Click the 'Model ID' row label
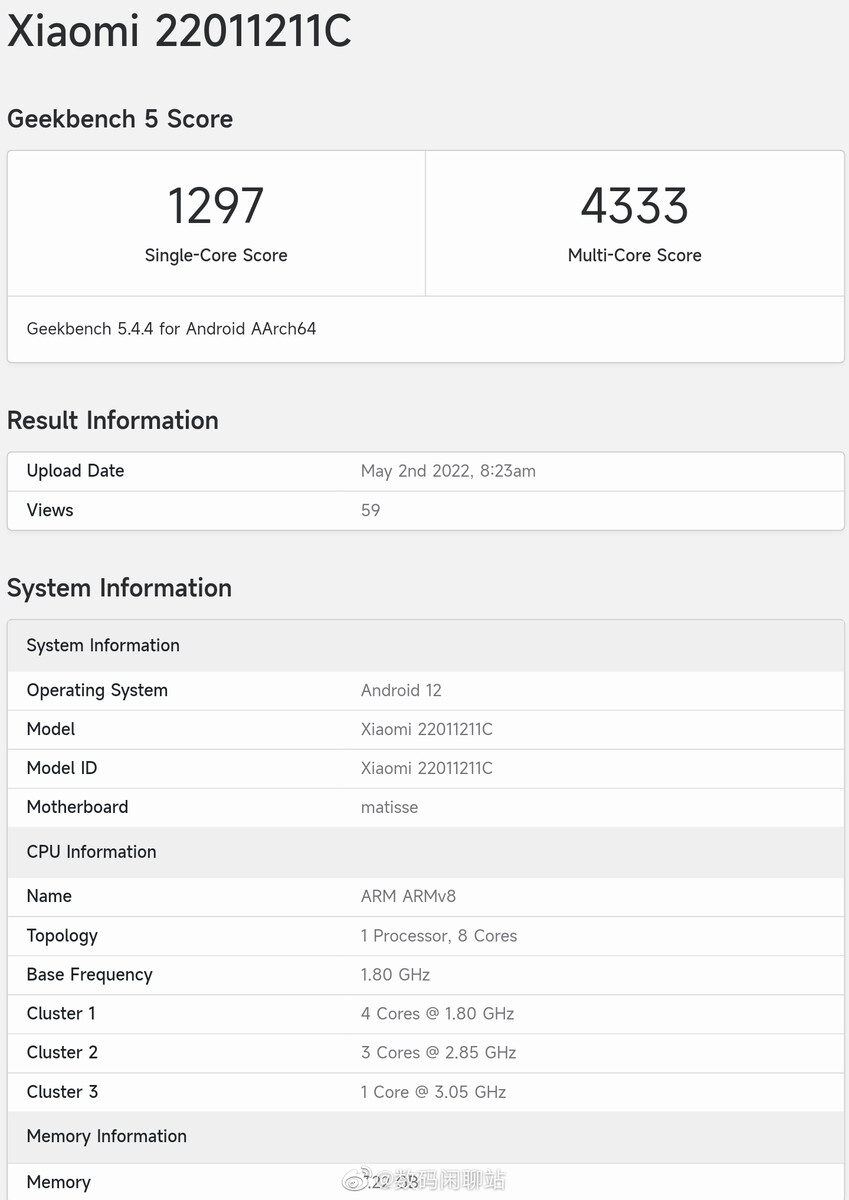Screen dimensions: 849x1200 pos(62,768)
